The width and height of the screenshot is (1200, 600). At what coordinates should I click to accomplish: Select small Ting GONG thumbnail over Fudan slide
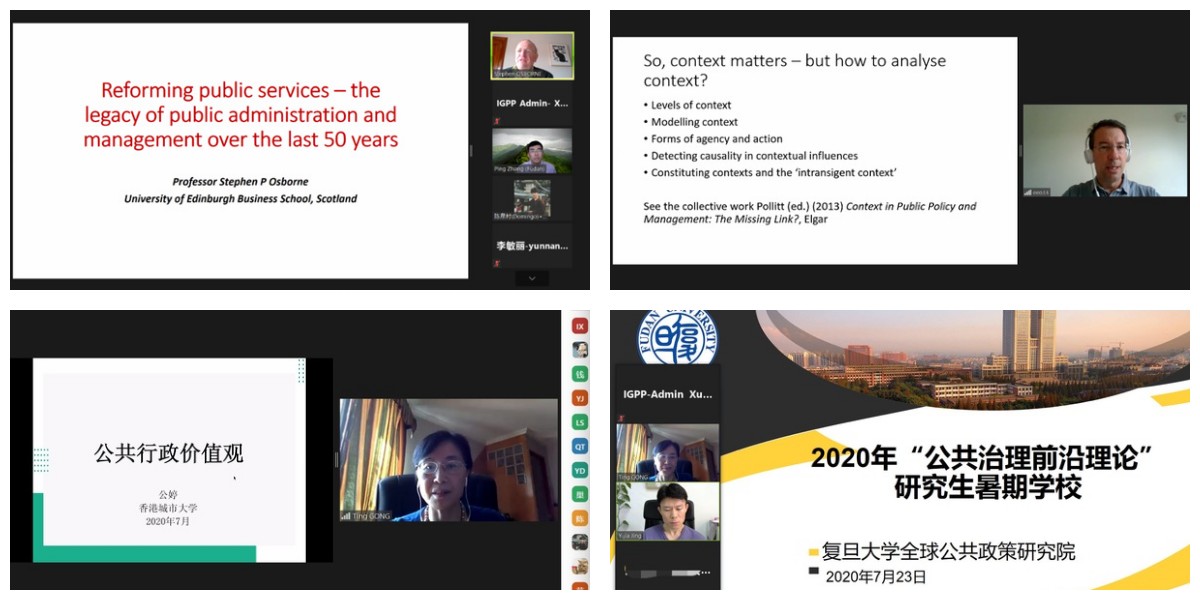pos(667,453)
